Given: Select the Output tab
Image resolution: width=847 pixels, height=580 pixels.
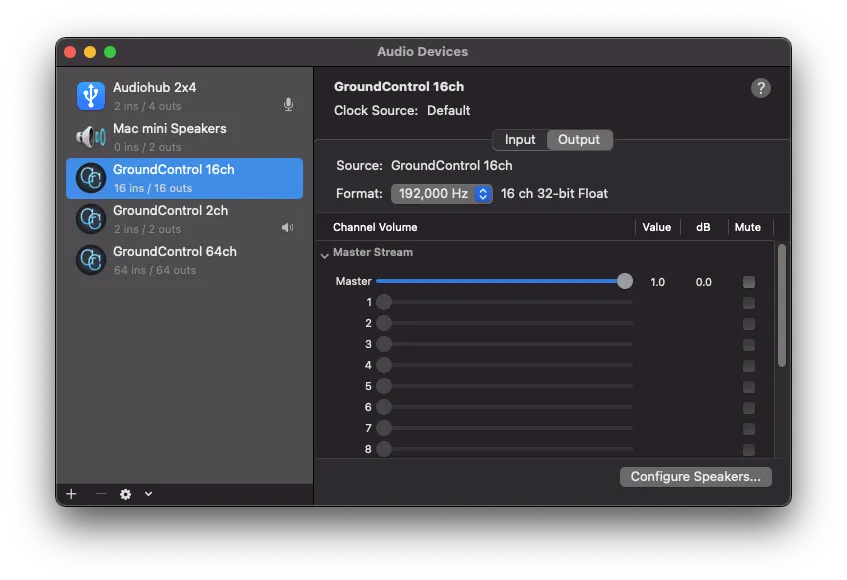Looking at the screenshot, I should 579,140.
